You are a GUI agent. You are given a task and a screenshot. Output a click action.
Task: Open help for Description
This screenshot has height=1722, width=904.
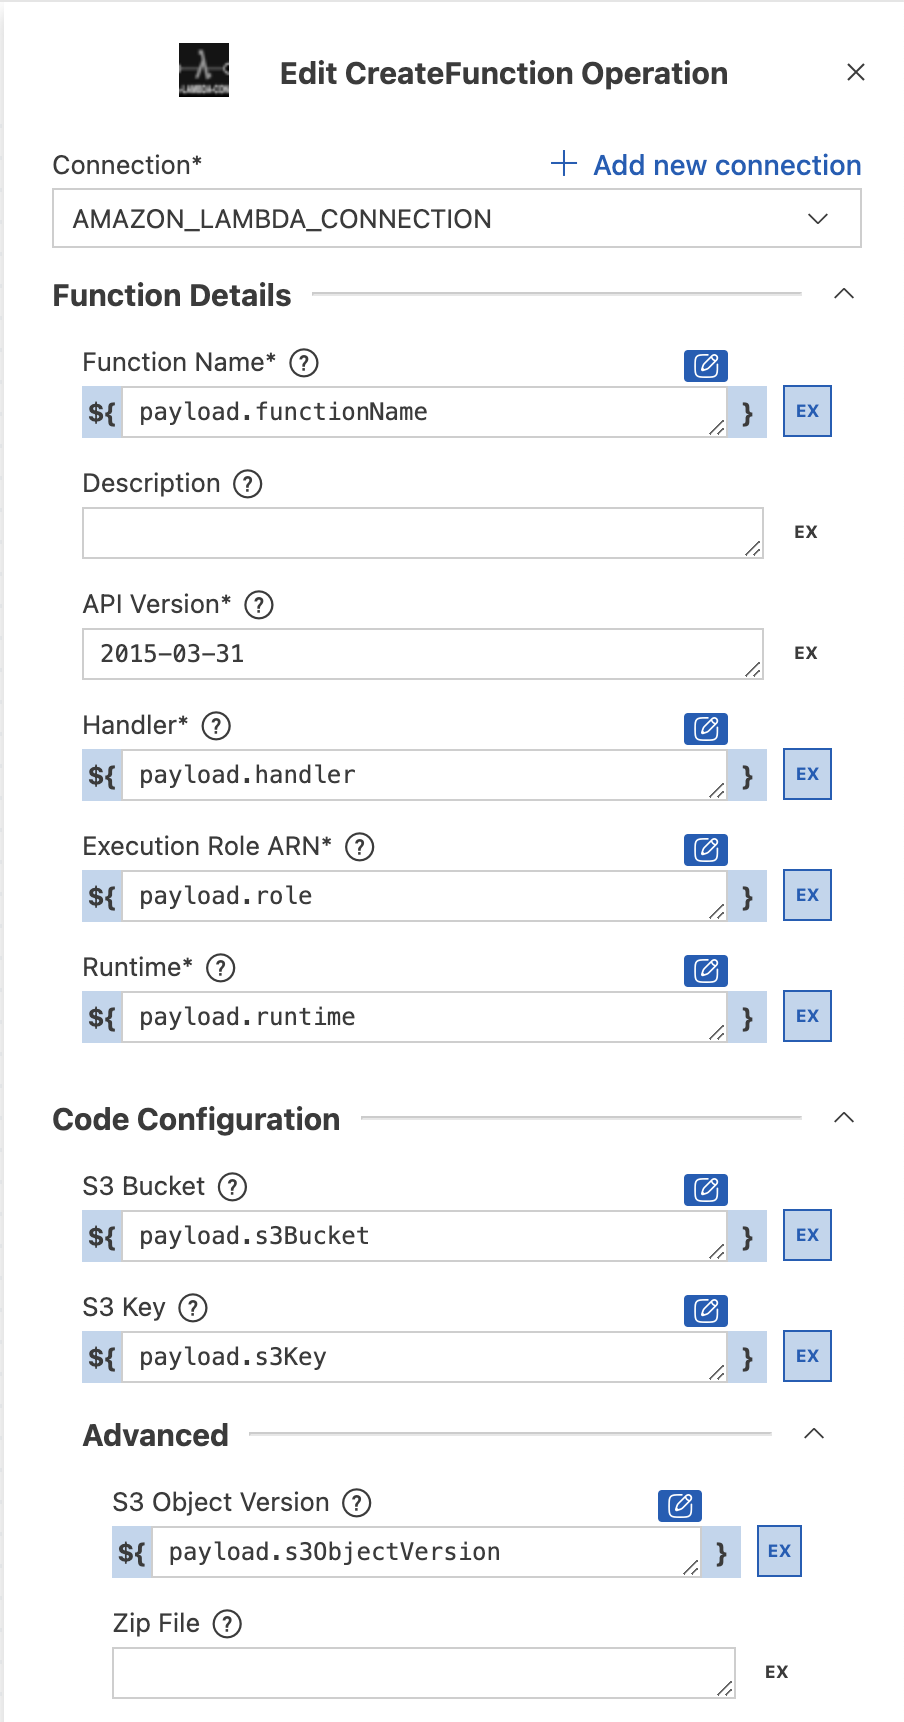click(248, 484)
